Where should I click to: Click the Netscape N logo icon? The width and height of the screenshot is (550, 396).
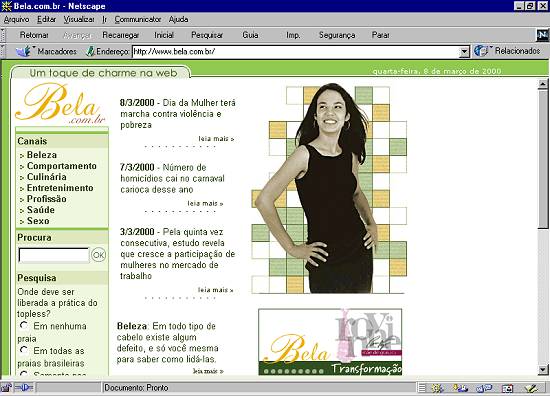(542, 35)
